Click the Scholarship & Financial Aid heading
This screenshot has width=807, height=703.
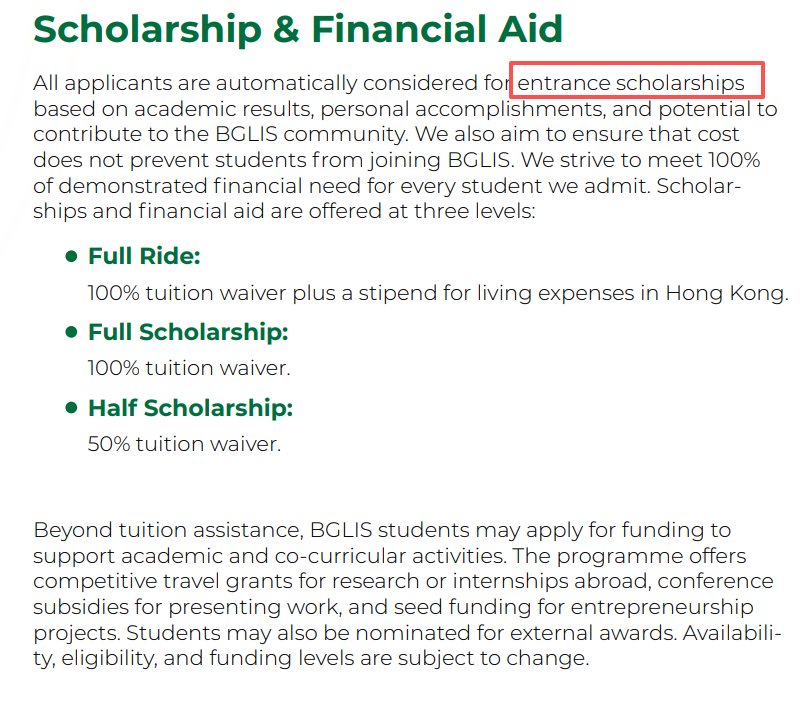click(297, 29)
